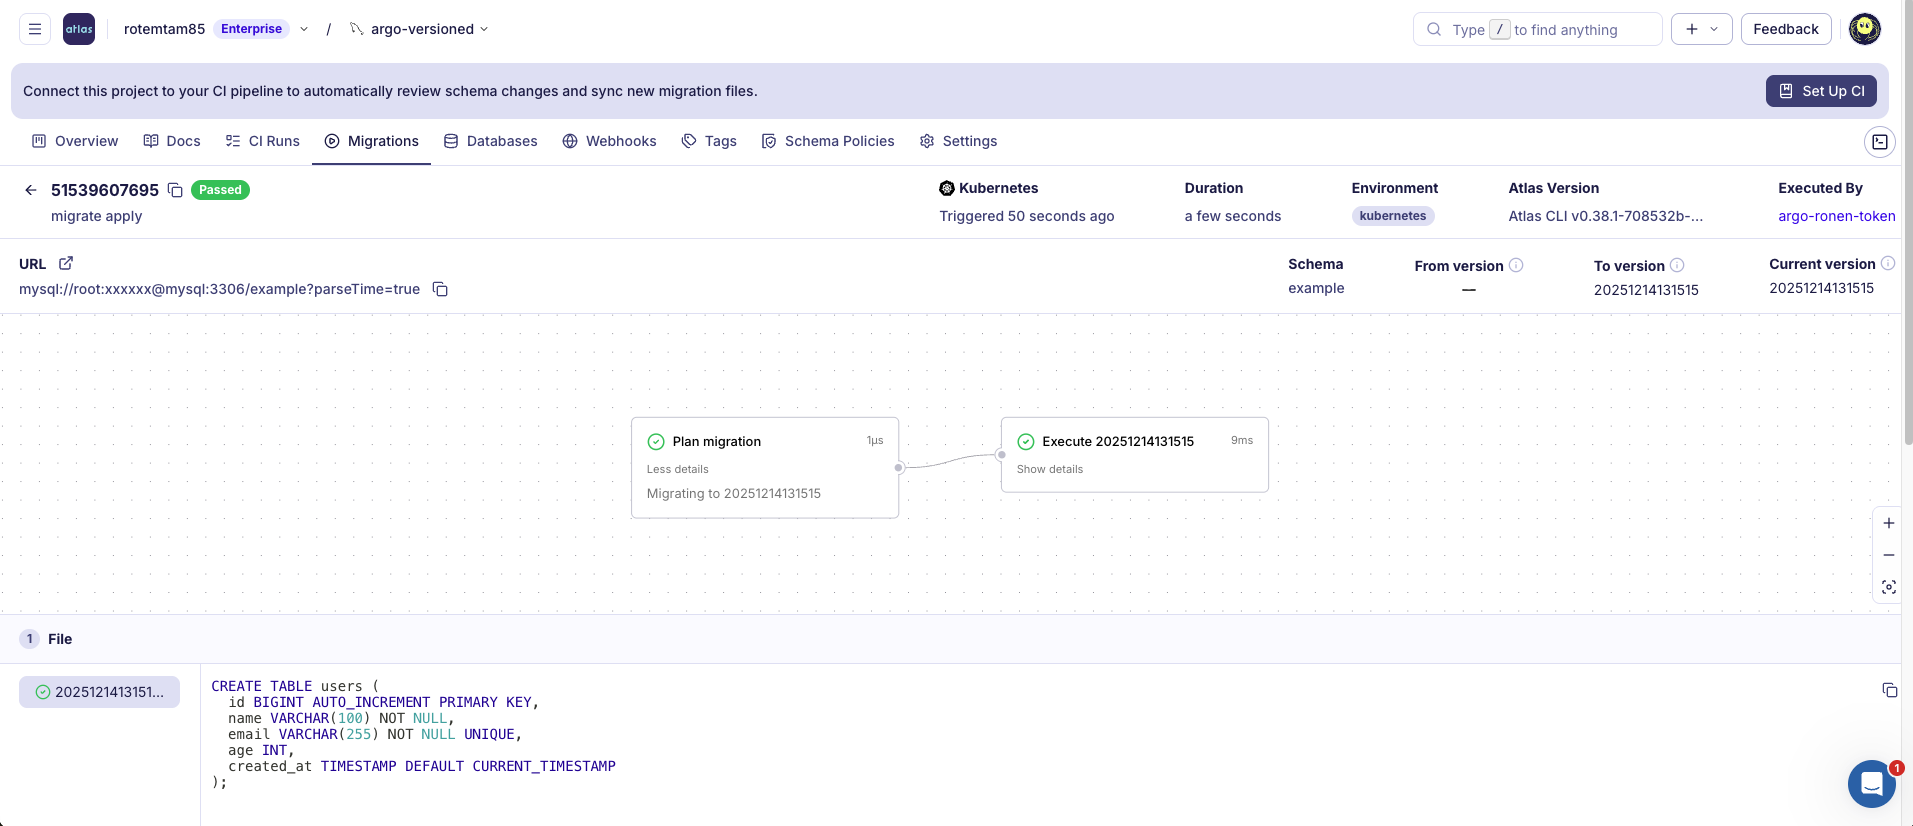Click the To version value 20251214131515
This screenshot has width=1913, height=826.
[x=1646, y=290]
